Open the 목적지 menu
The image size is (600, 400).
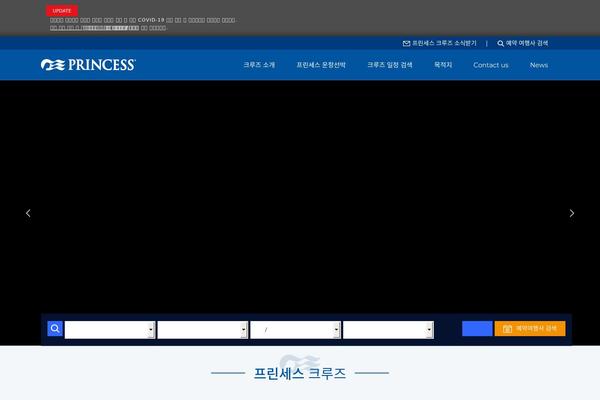tap(443, 65)
